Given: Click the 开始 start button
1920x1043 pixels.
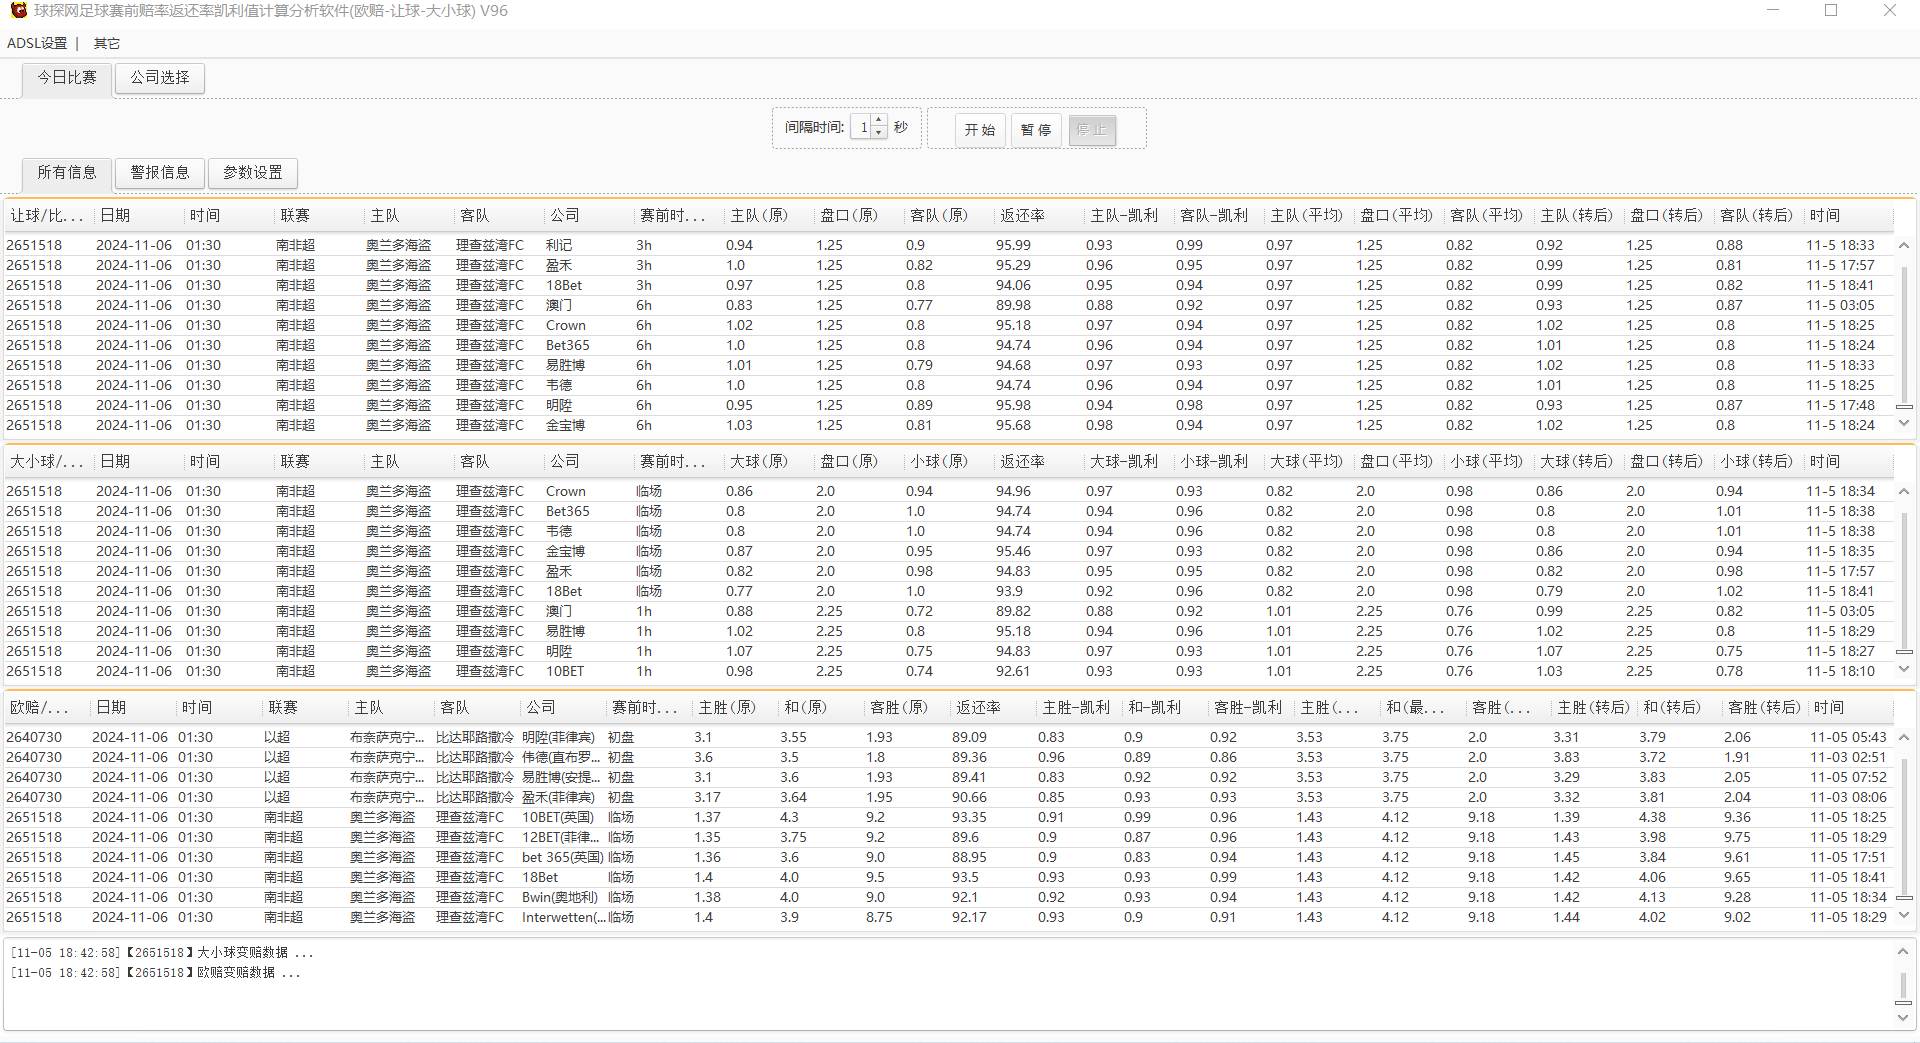Looking at the screenshot, I should tap(980, 130).
